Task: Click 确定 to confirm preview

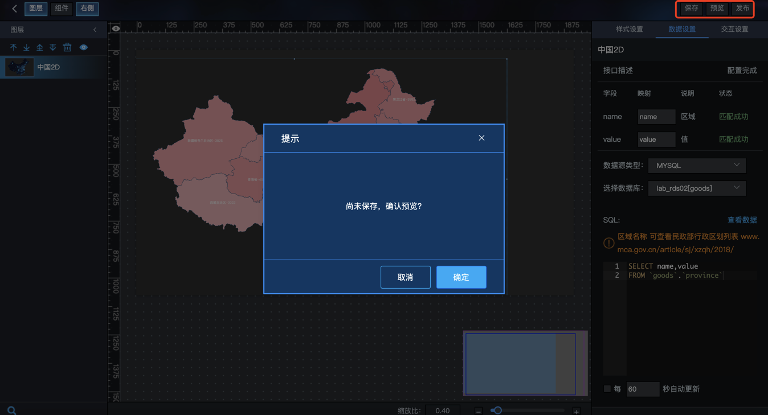Action: [x=461, y=277]
